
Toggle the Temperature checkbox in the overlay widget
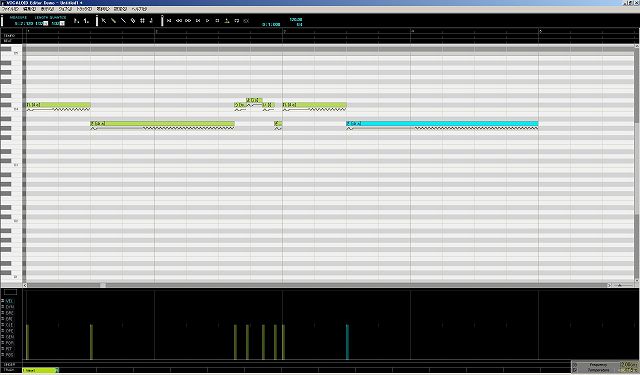coord(576,370)
